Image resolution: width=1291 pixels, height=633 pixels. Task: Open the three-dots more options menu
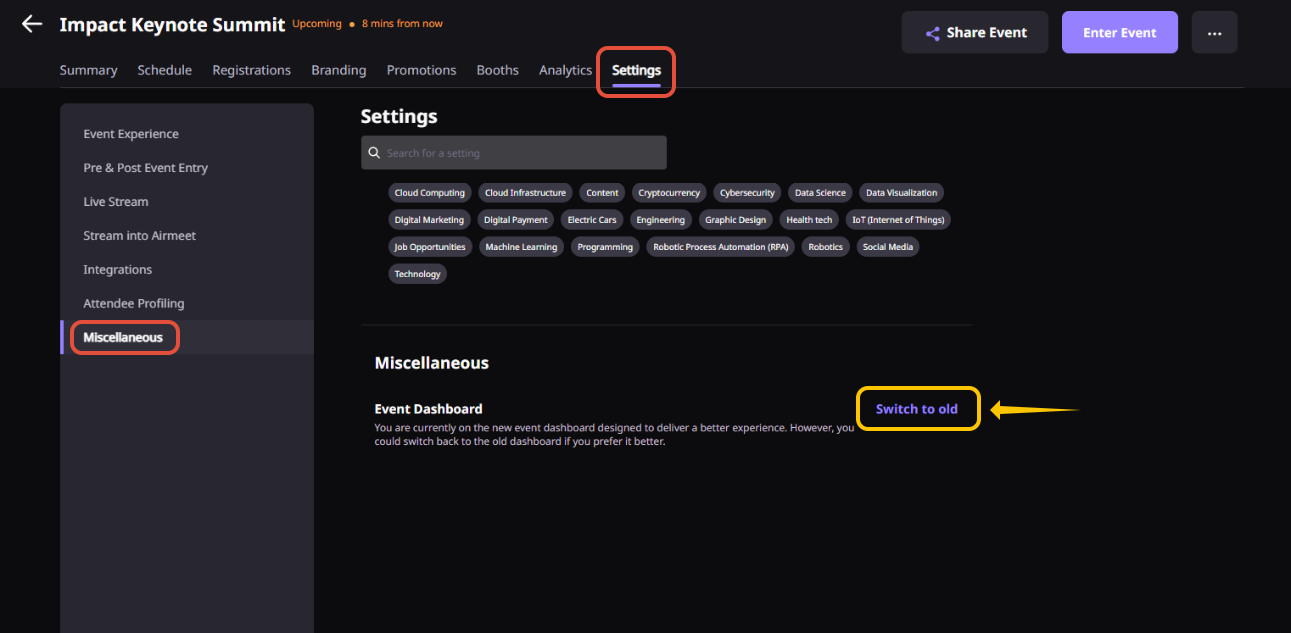(x=1214, y=33)
